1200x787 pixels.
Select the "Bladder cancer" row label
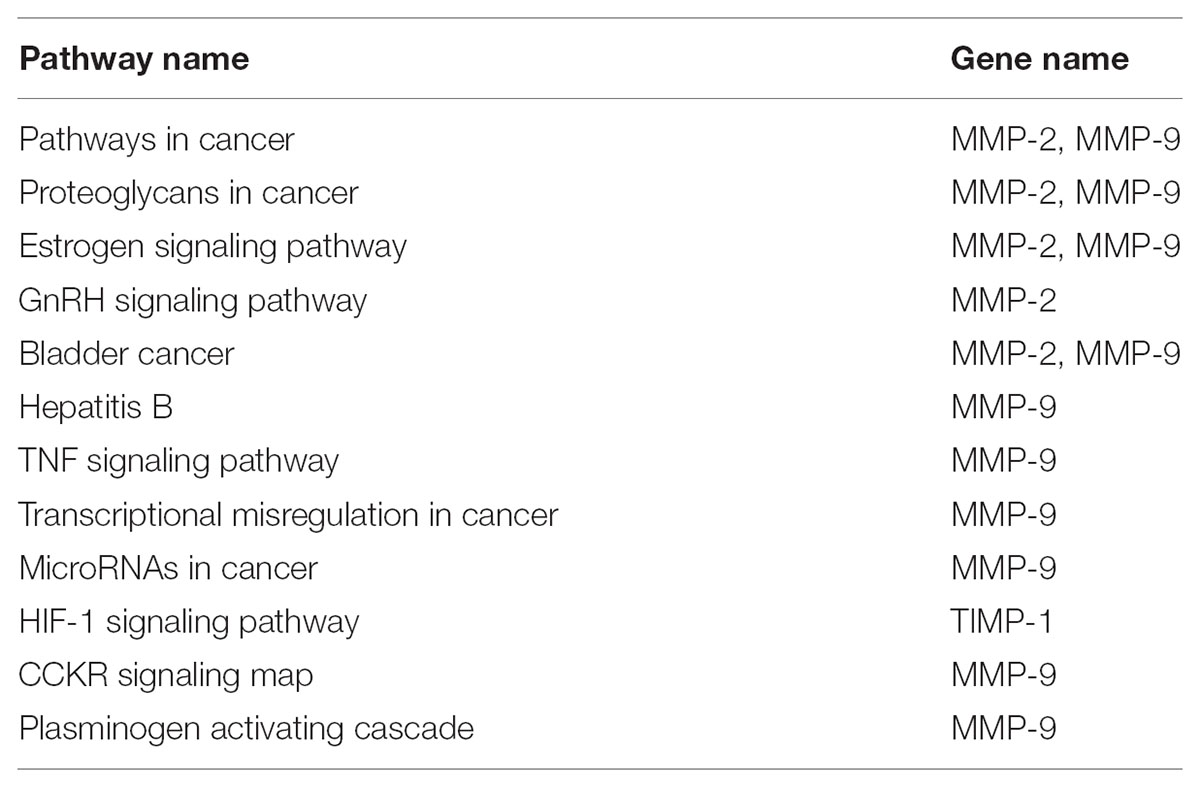[127, 353]
